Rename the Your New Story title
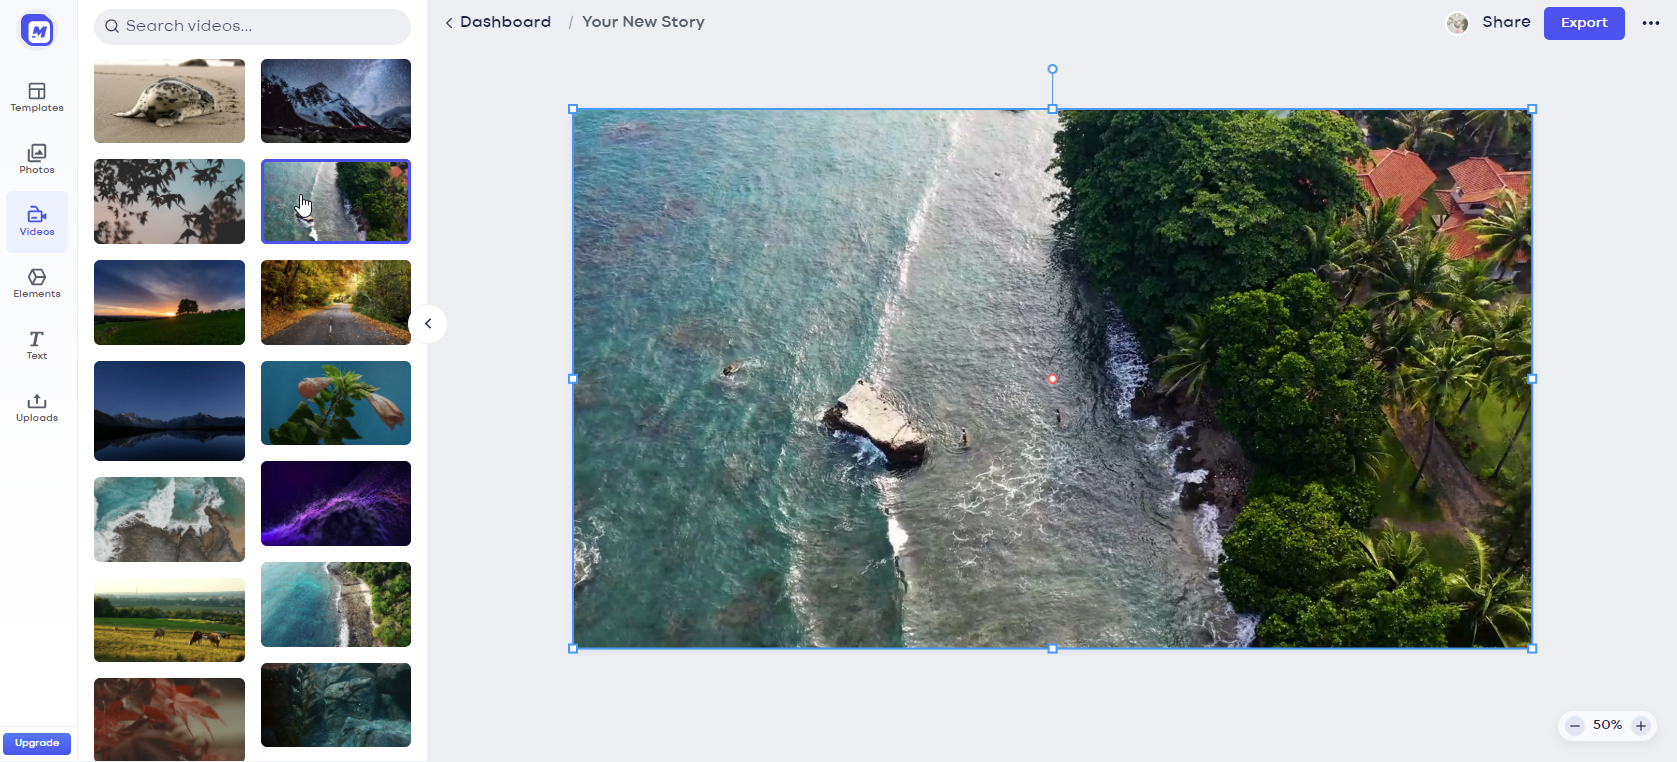The image size is (1677, 762). coord(643,22)
